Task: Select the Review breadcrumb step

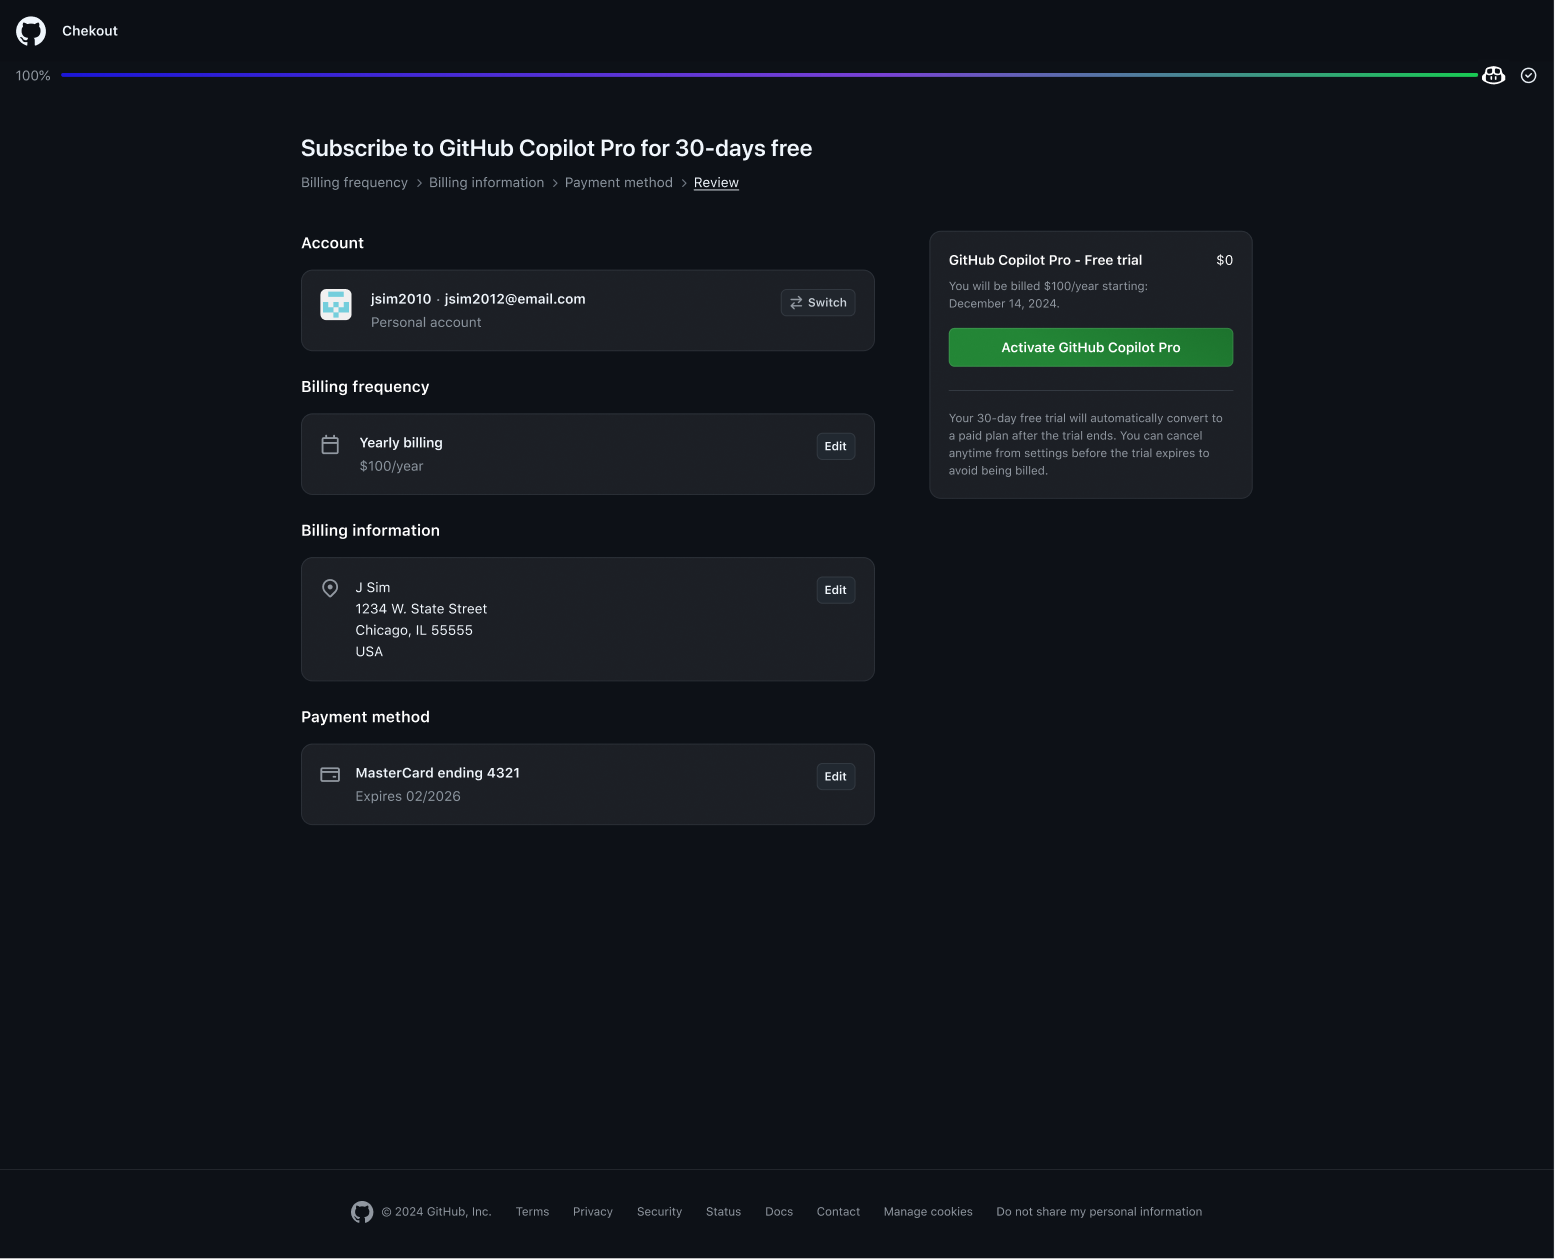Action: pos(716,183)
